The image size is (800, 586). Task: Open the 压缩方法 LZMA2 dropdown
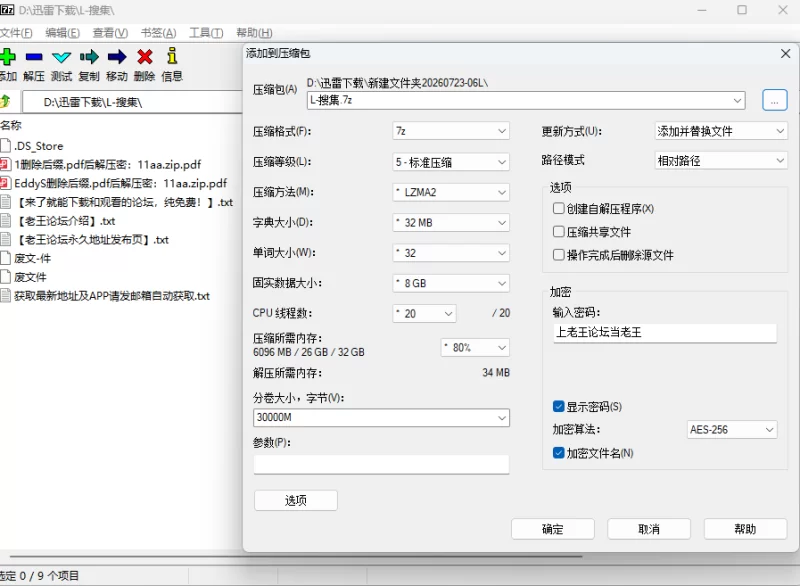point(451,192)
